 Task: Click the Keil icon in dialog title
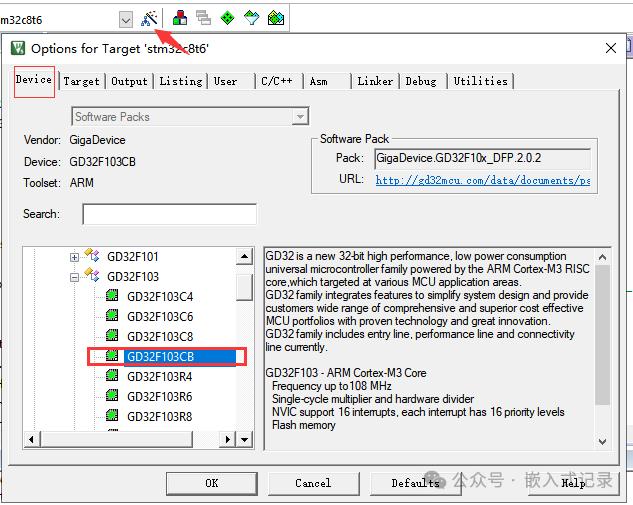point(18,48)
